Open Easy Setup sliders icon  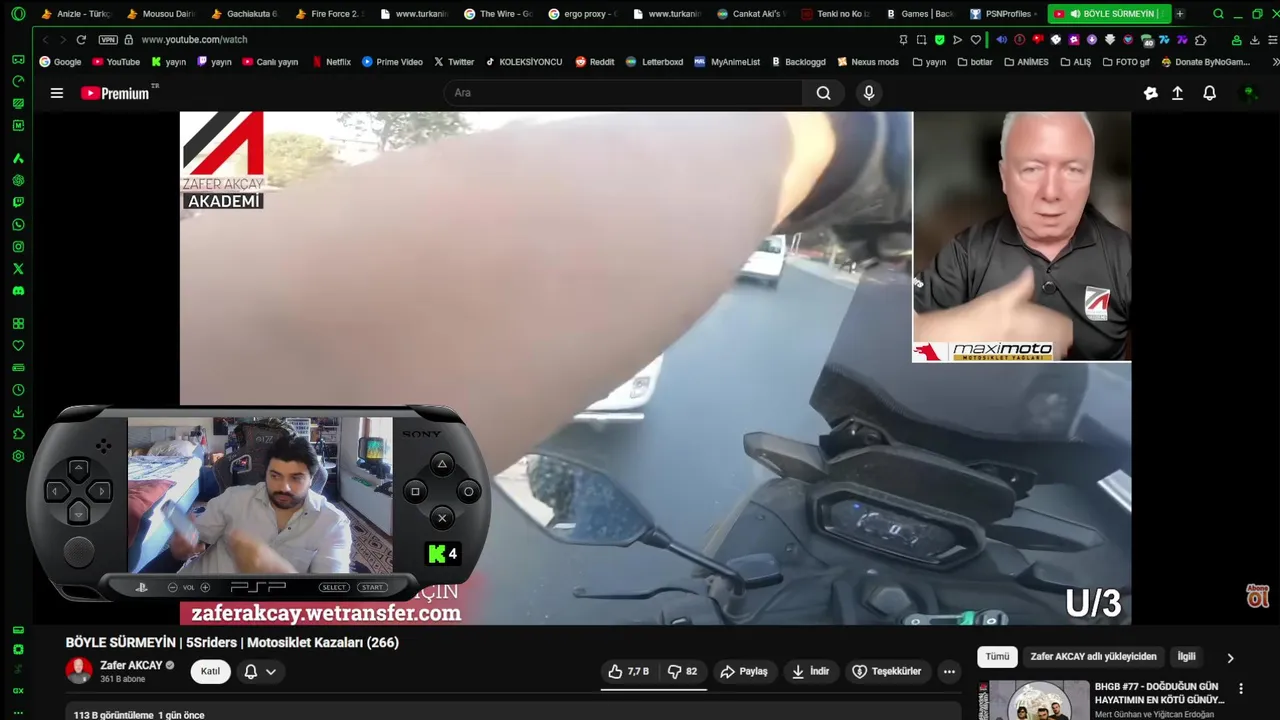pos(1273,40)
